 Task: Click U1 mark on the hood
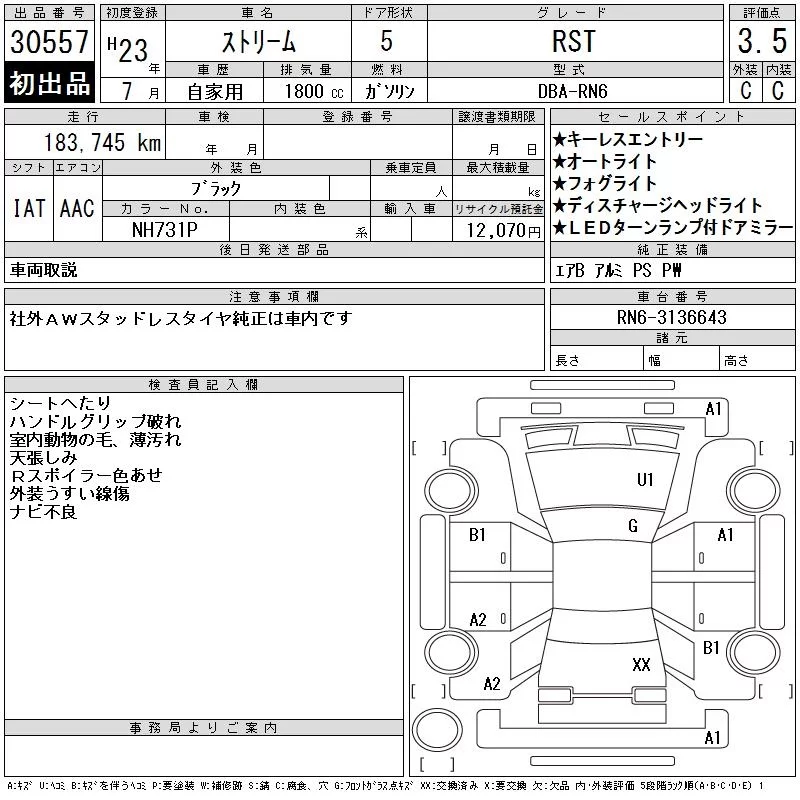(x=645, y=480)
